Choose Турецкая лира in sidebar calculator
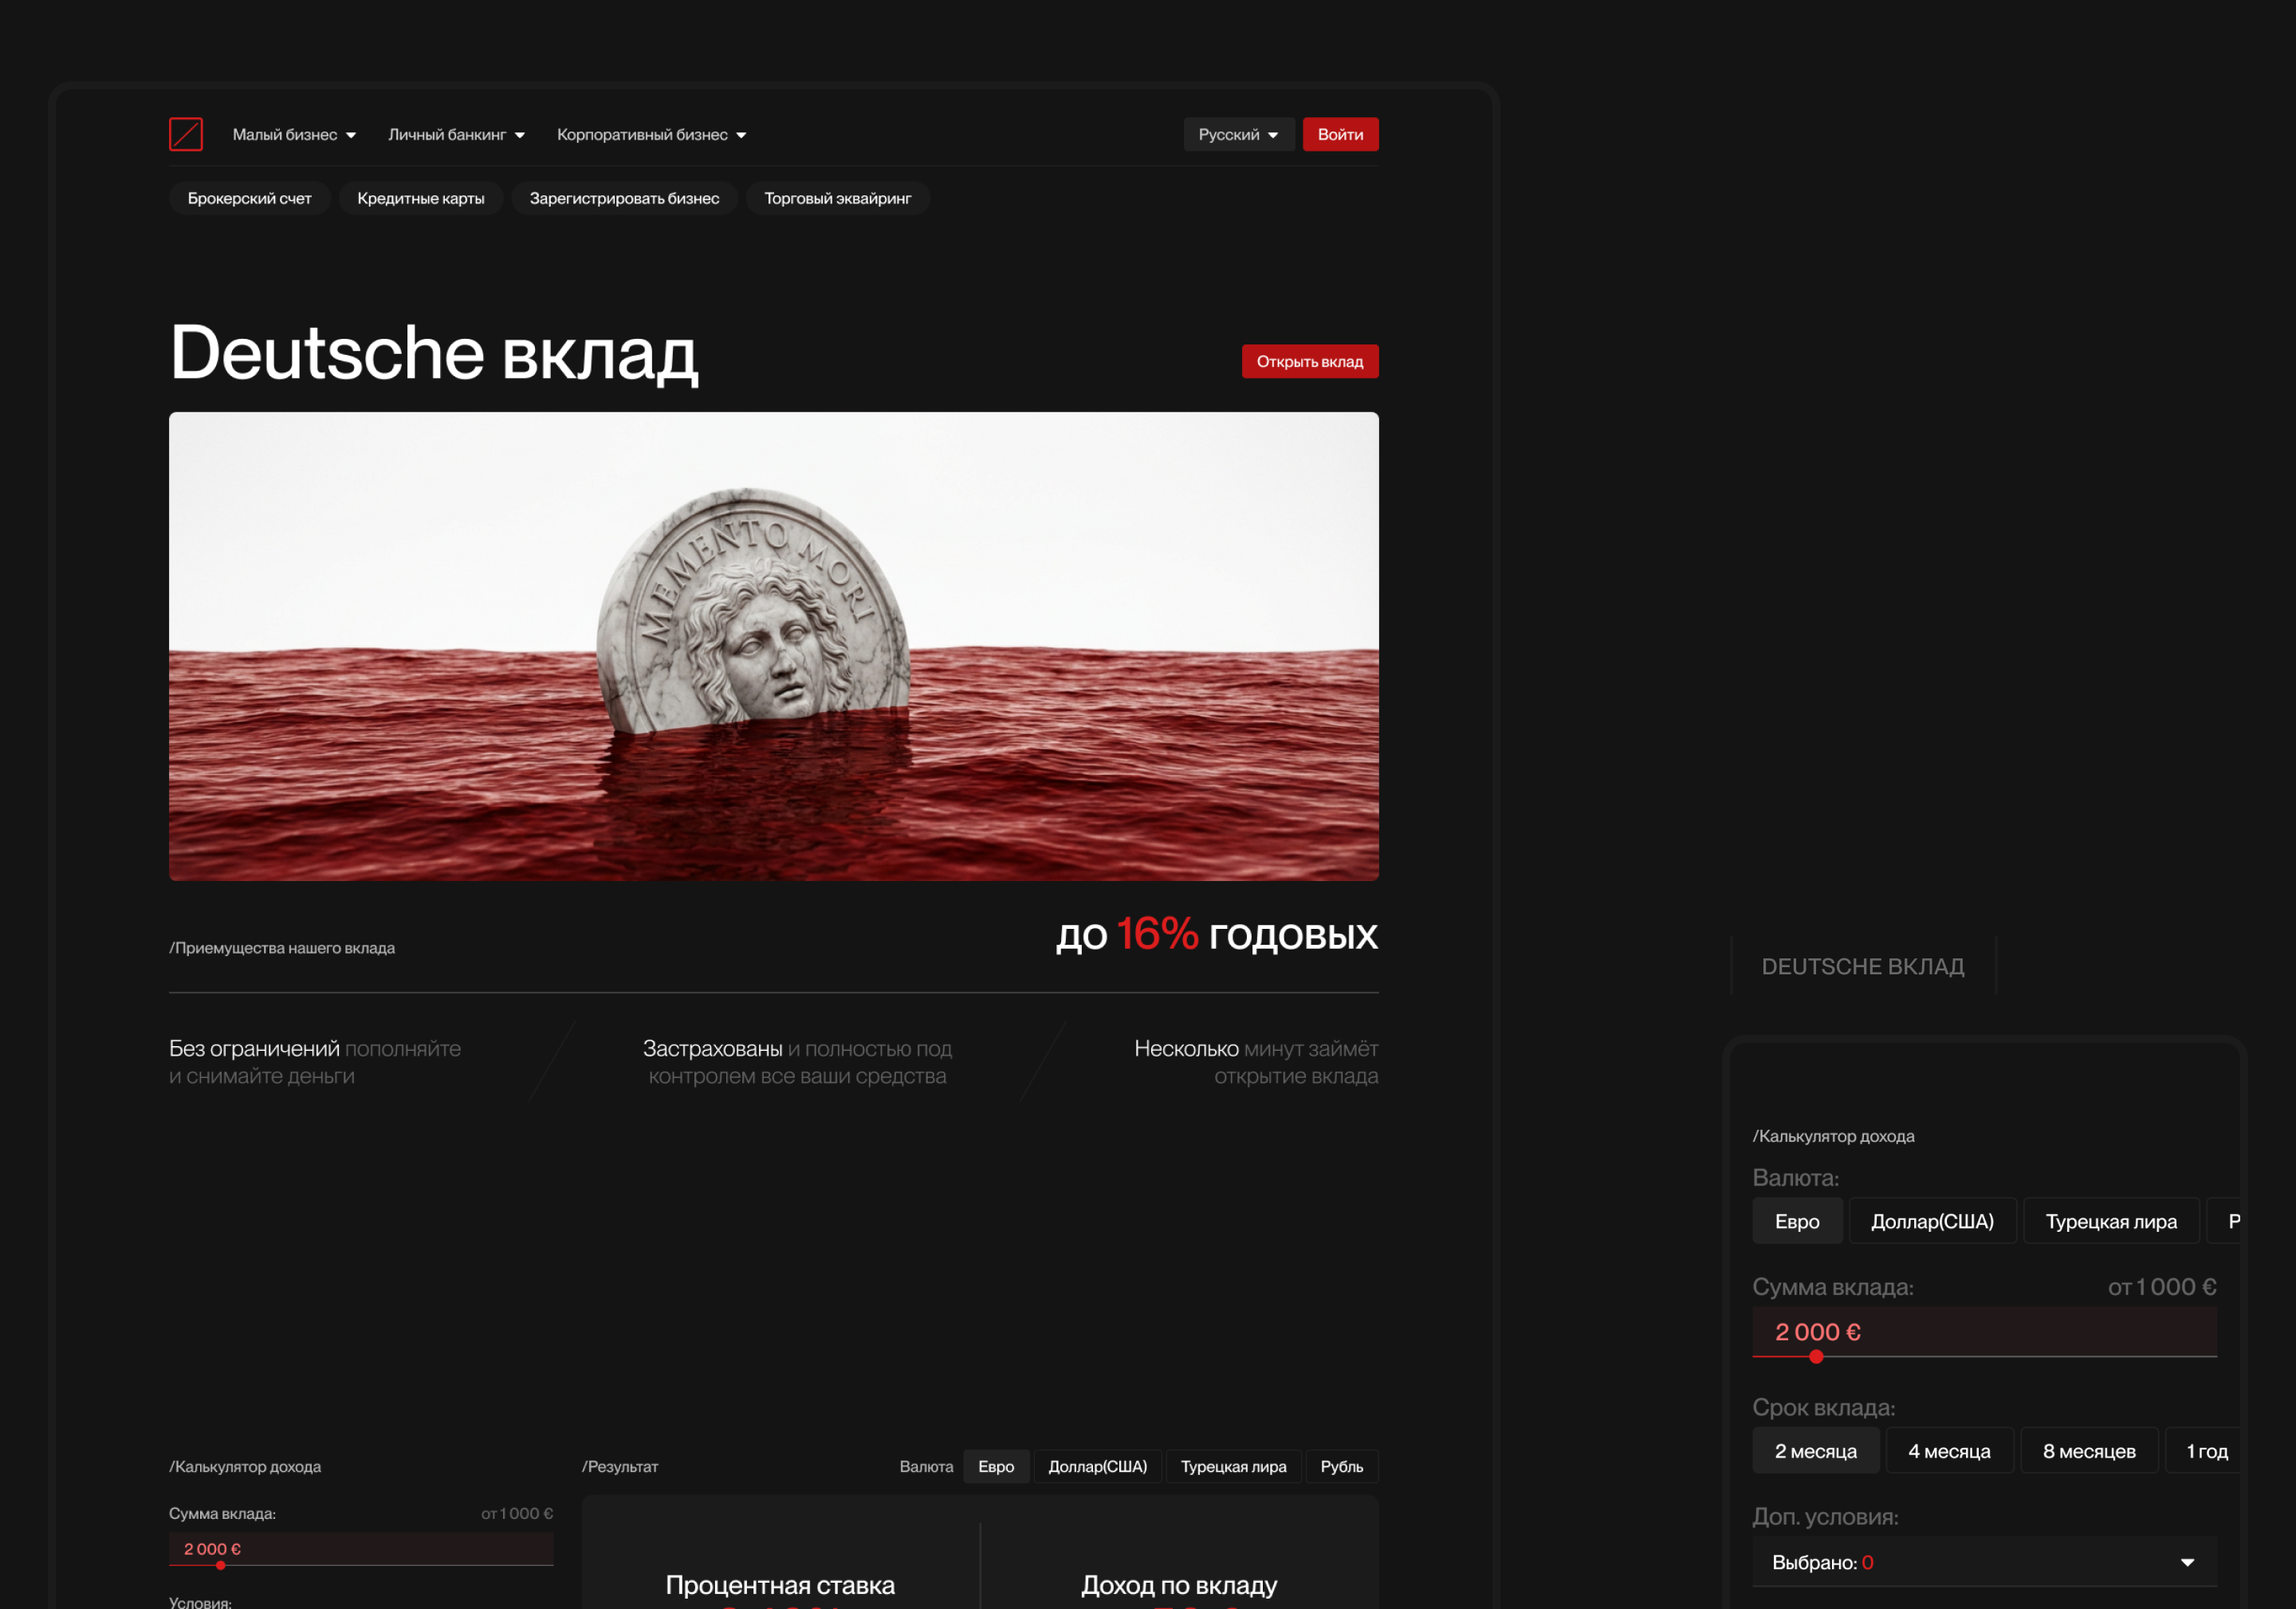The image size is (2296, 1609). click(2111, 1221)
